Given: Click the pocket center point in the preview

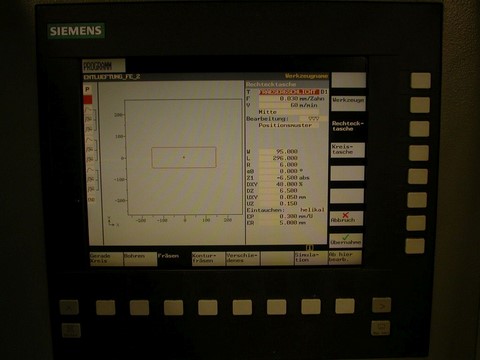Looking at the screenshot, I should point(184,157).
